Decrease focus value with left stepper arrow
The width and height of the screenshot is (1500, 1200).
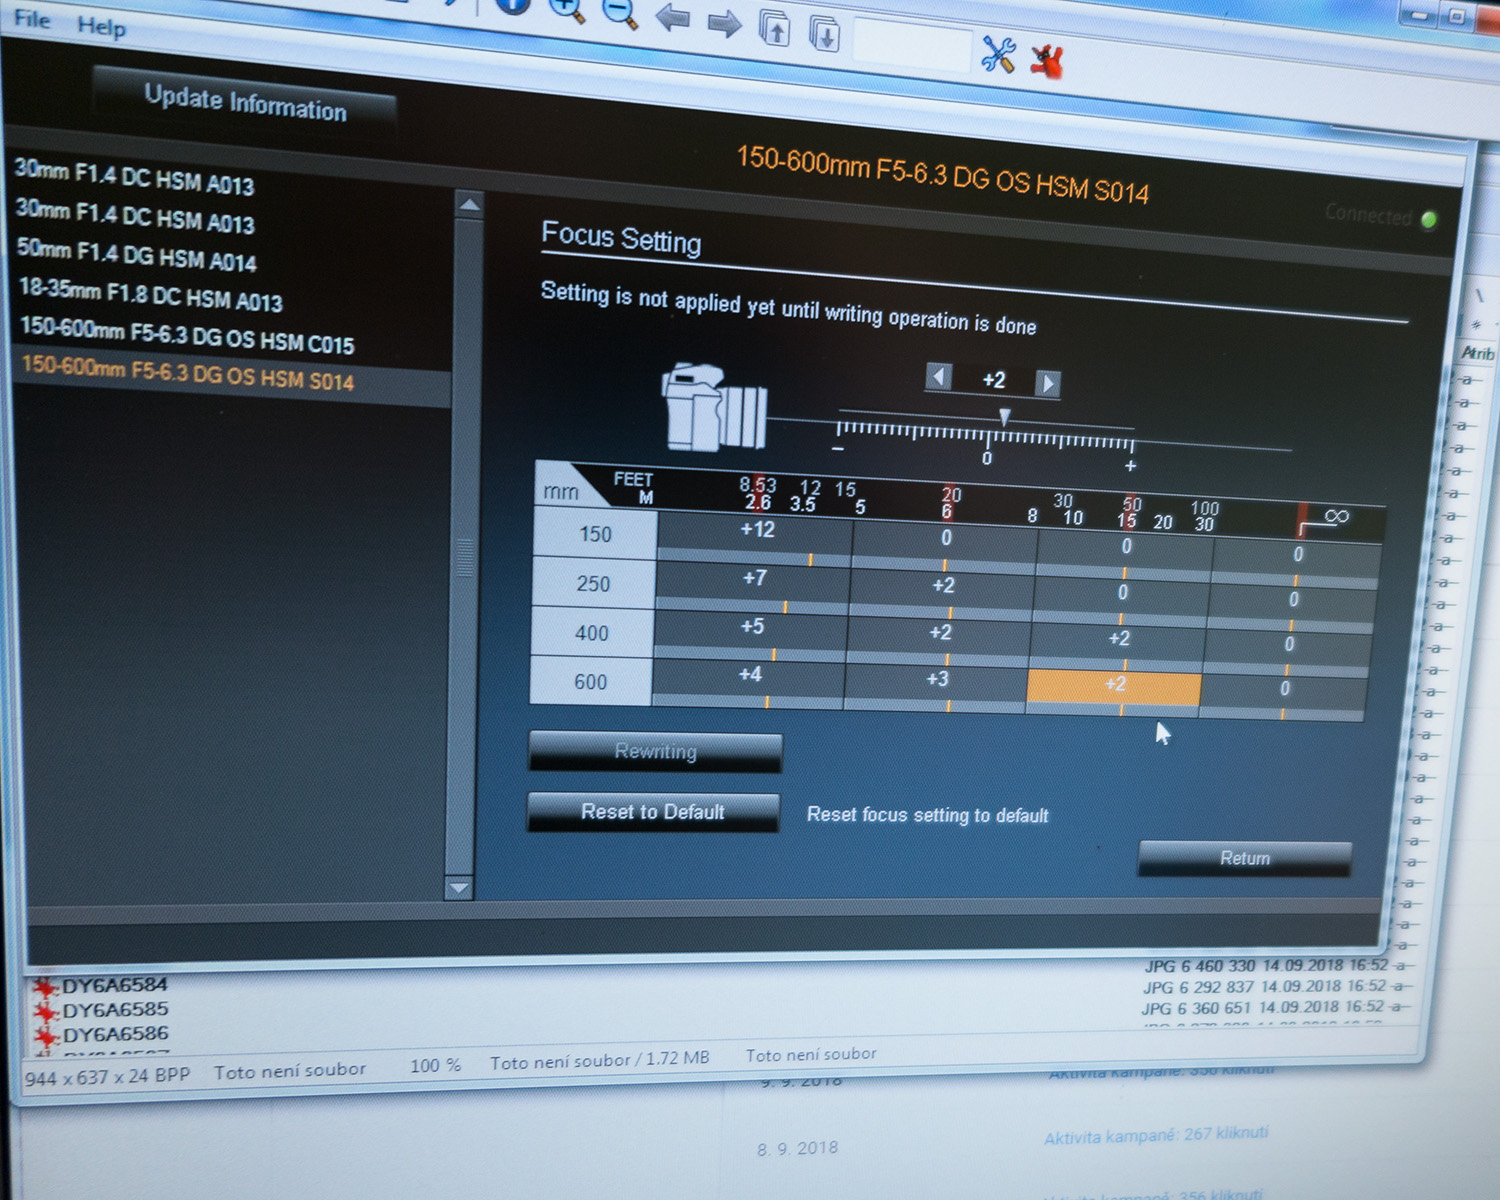pos(938,376)
